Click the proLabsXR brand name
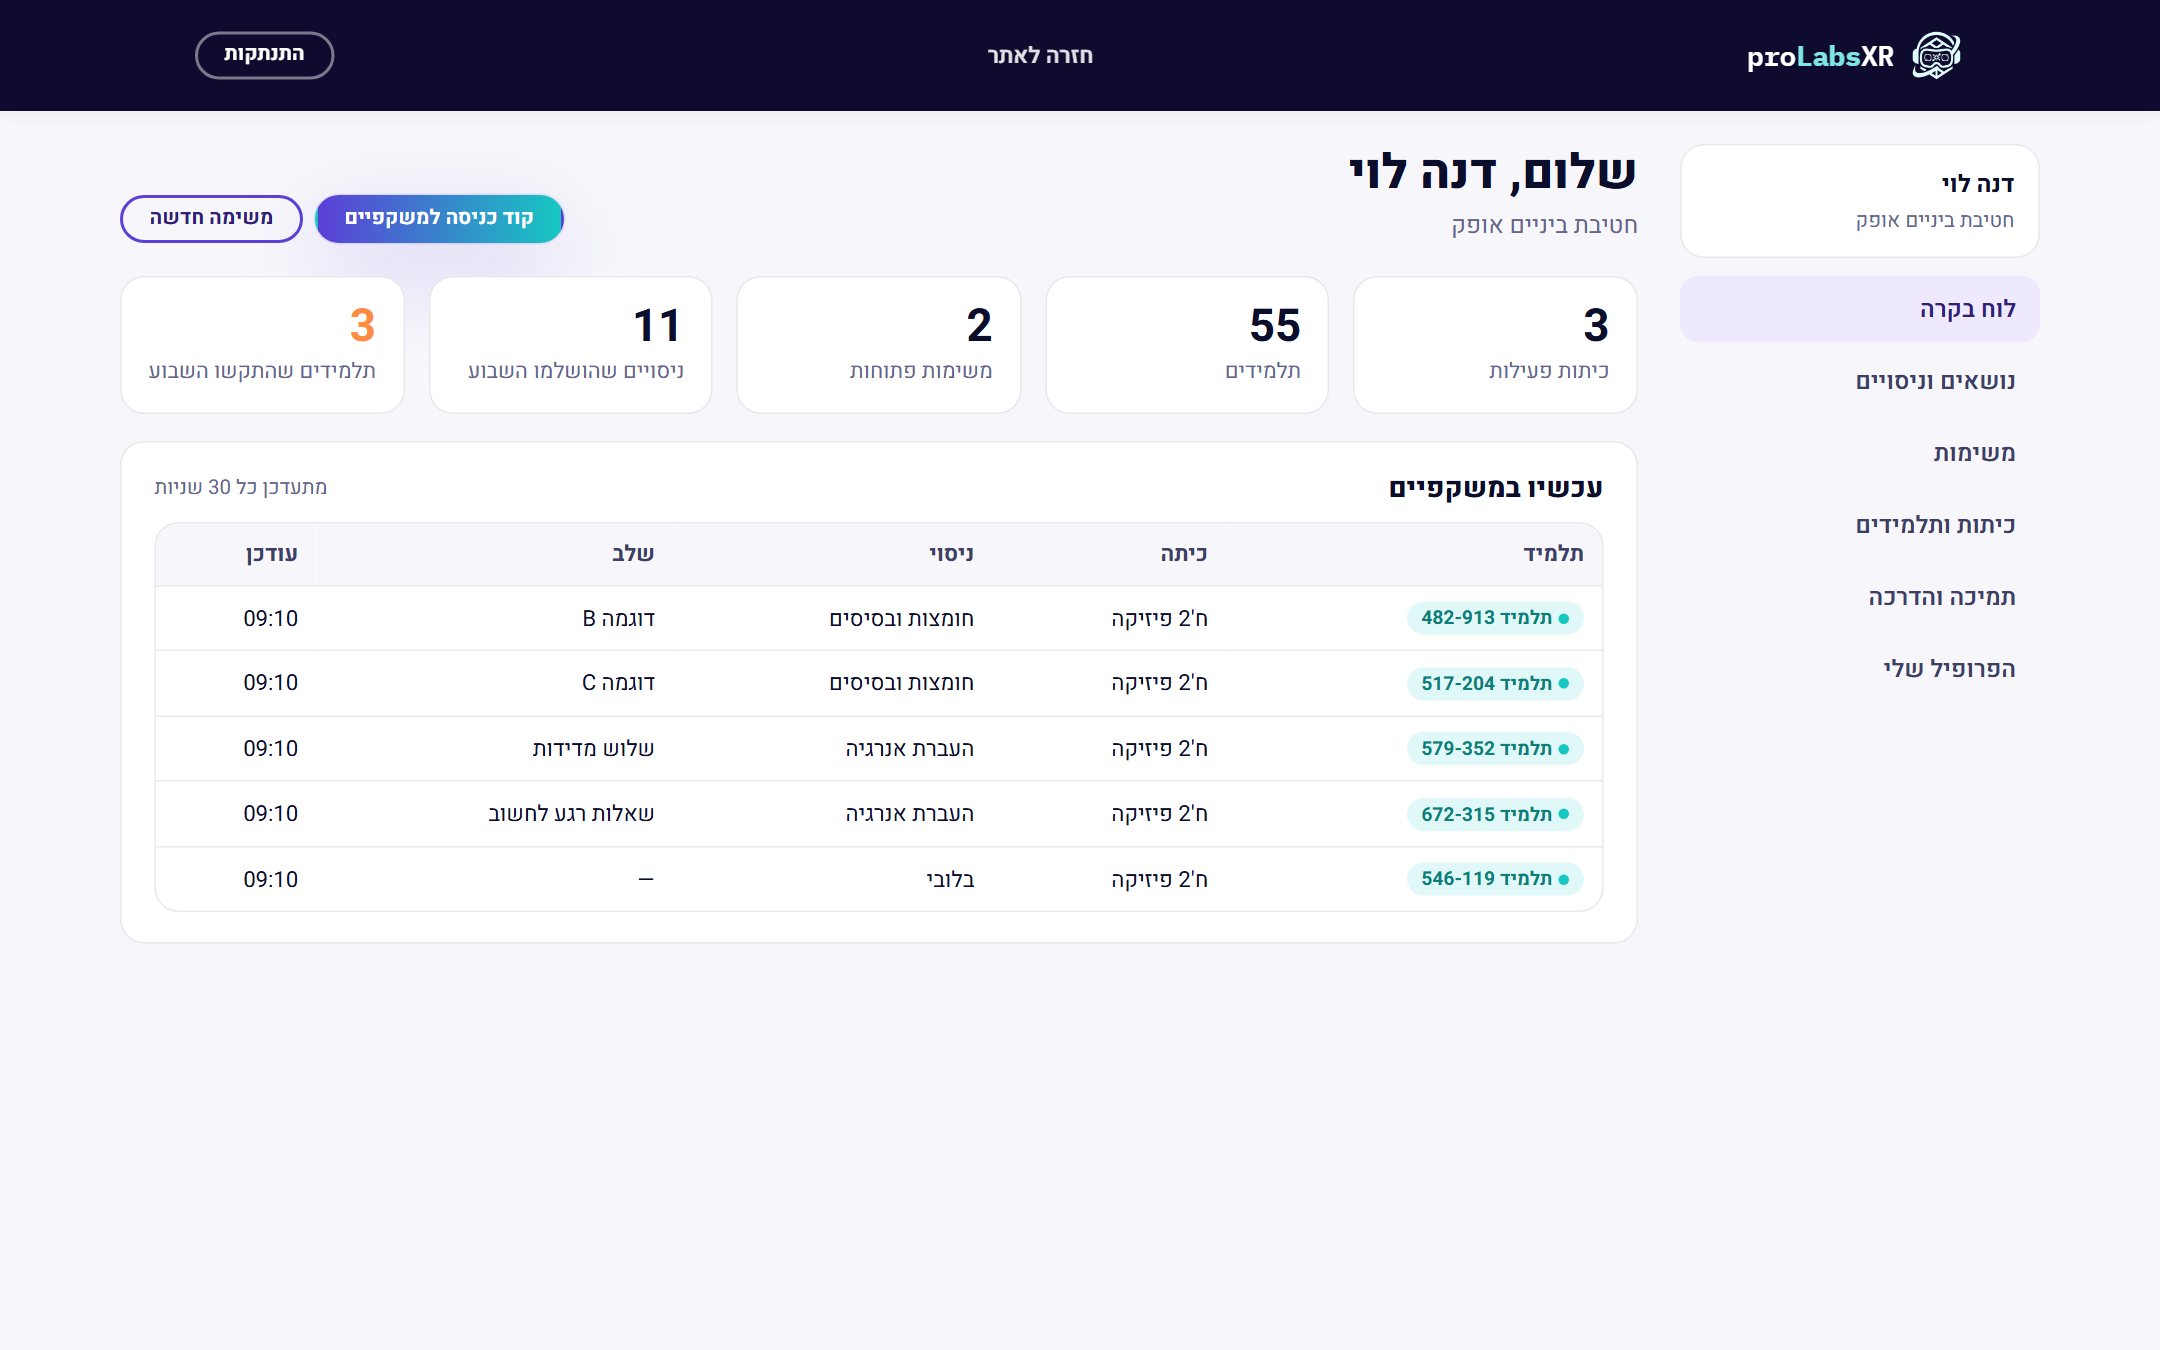This screenshot has height=1350, width=2160. click(x=1820, y=57)
